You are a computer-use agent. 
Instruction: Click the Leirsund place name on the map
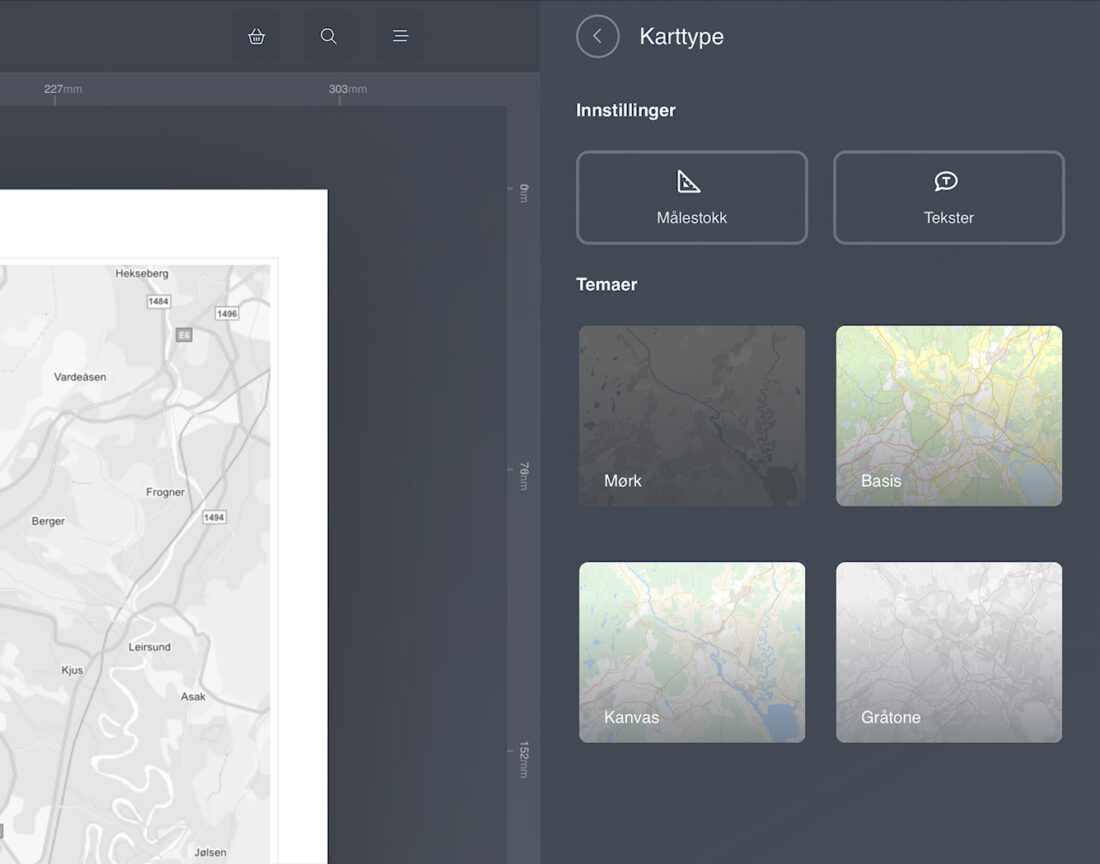(149, 647)
